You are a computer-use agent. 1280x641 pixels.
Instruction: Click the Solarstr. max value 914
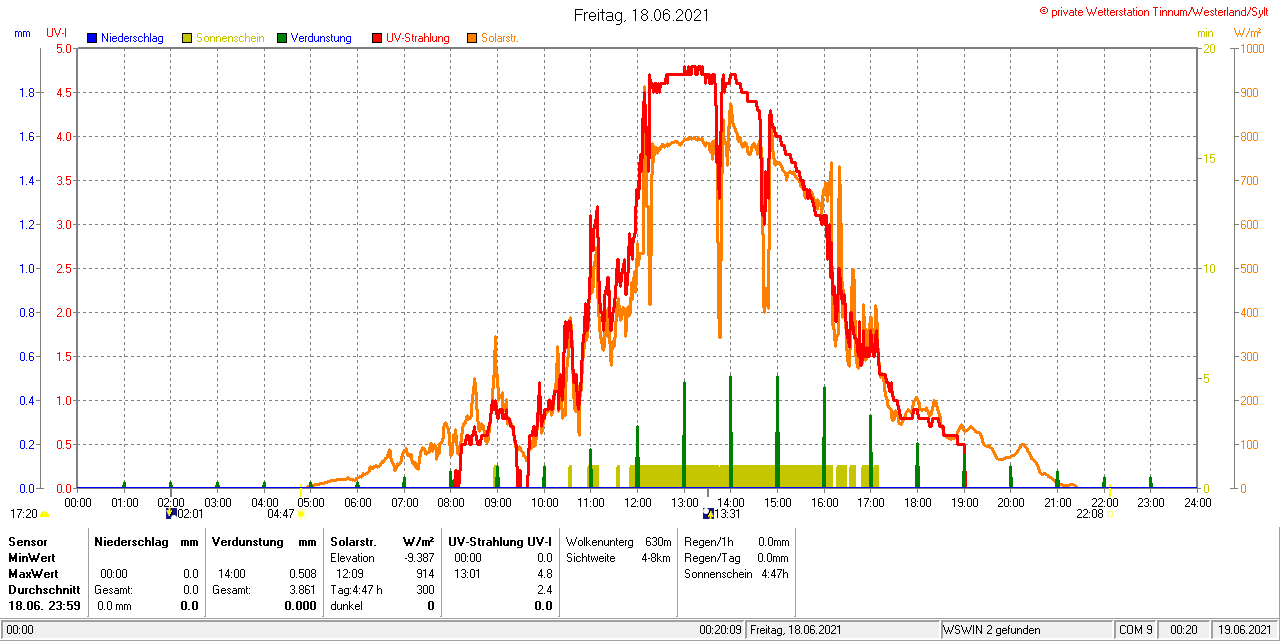click(x=425, y=574)
